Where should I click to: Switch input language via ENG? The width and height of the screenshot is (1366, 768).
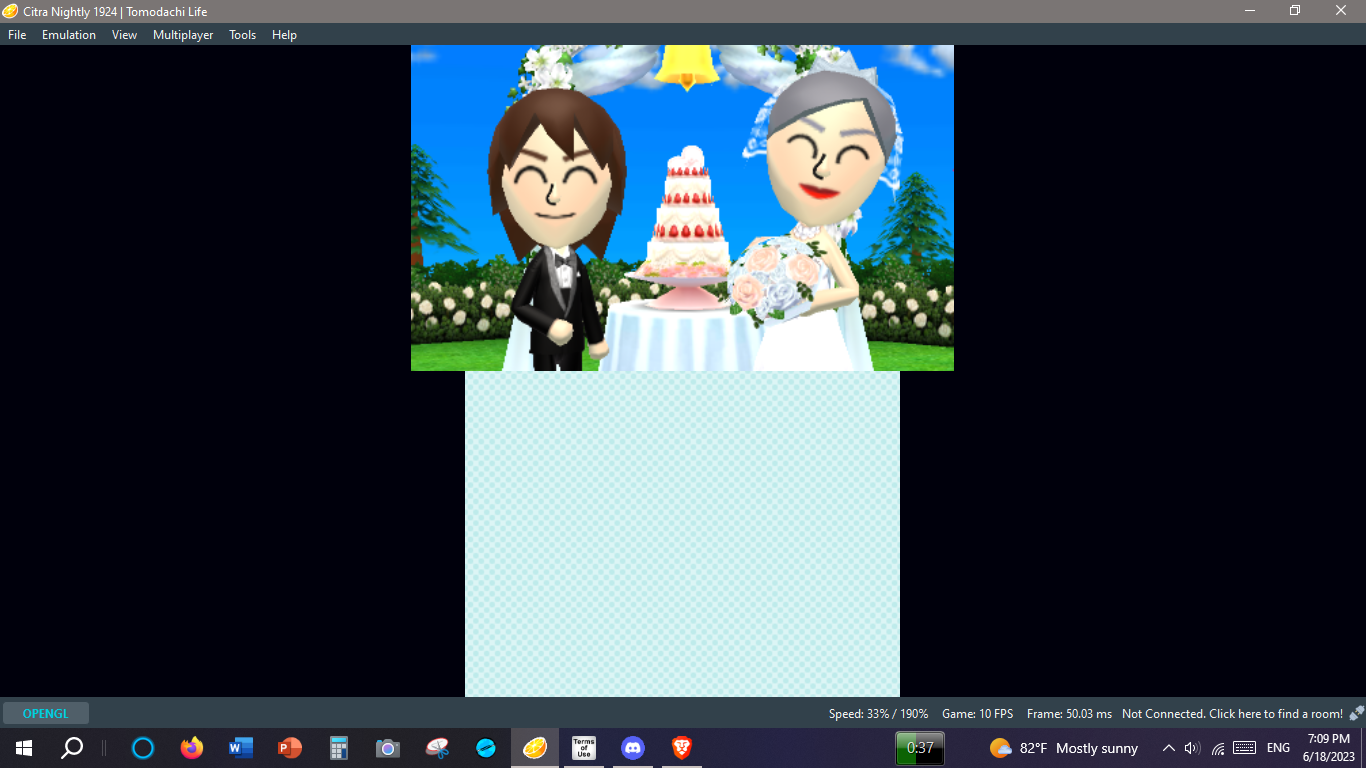[x=1278, y=748]
